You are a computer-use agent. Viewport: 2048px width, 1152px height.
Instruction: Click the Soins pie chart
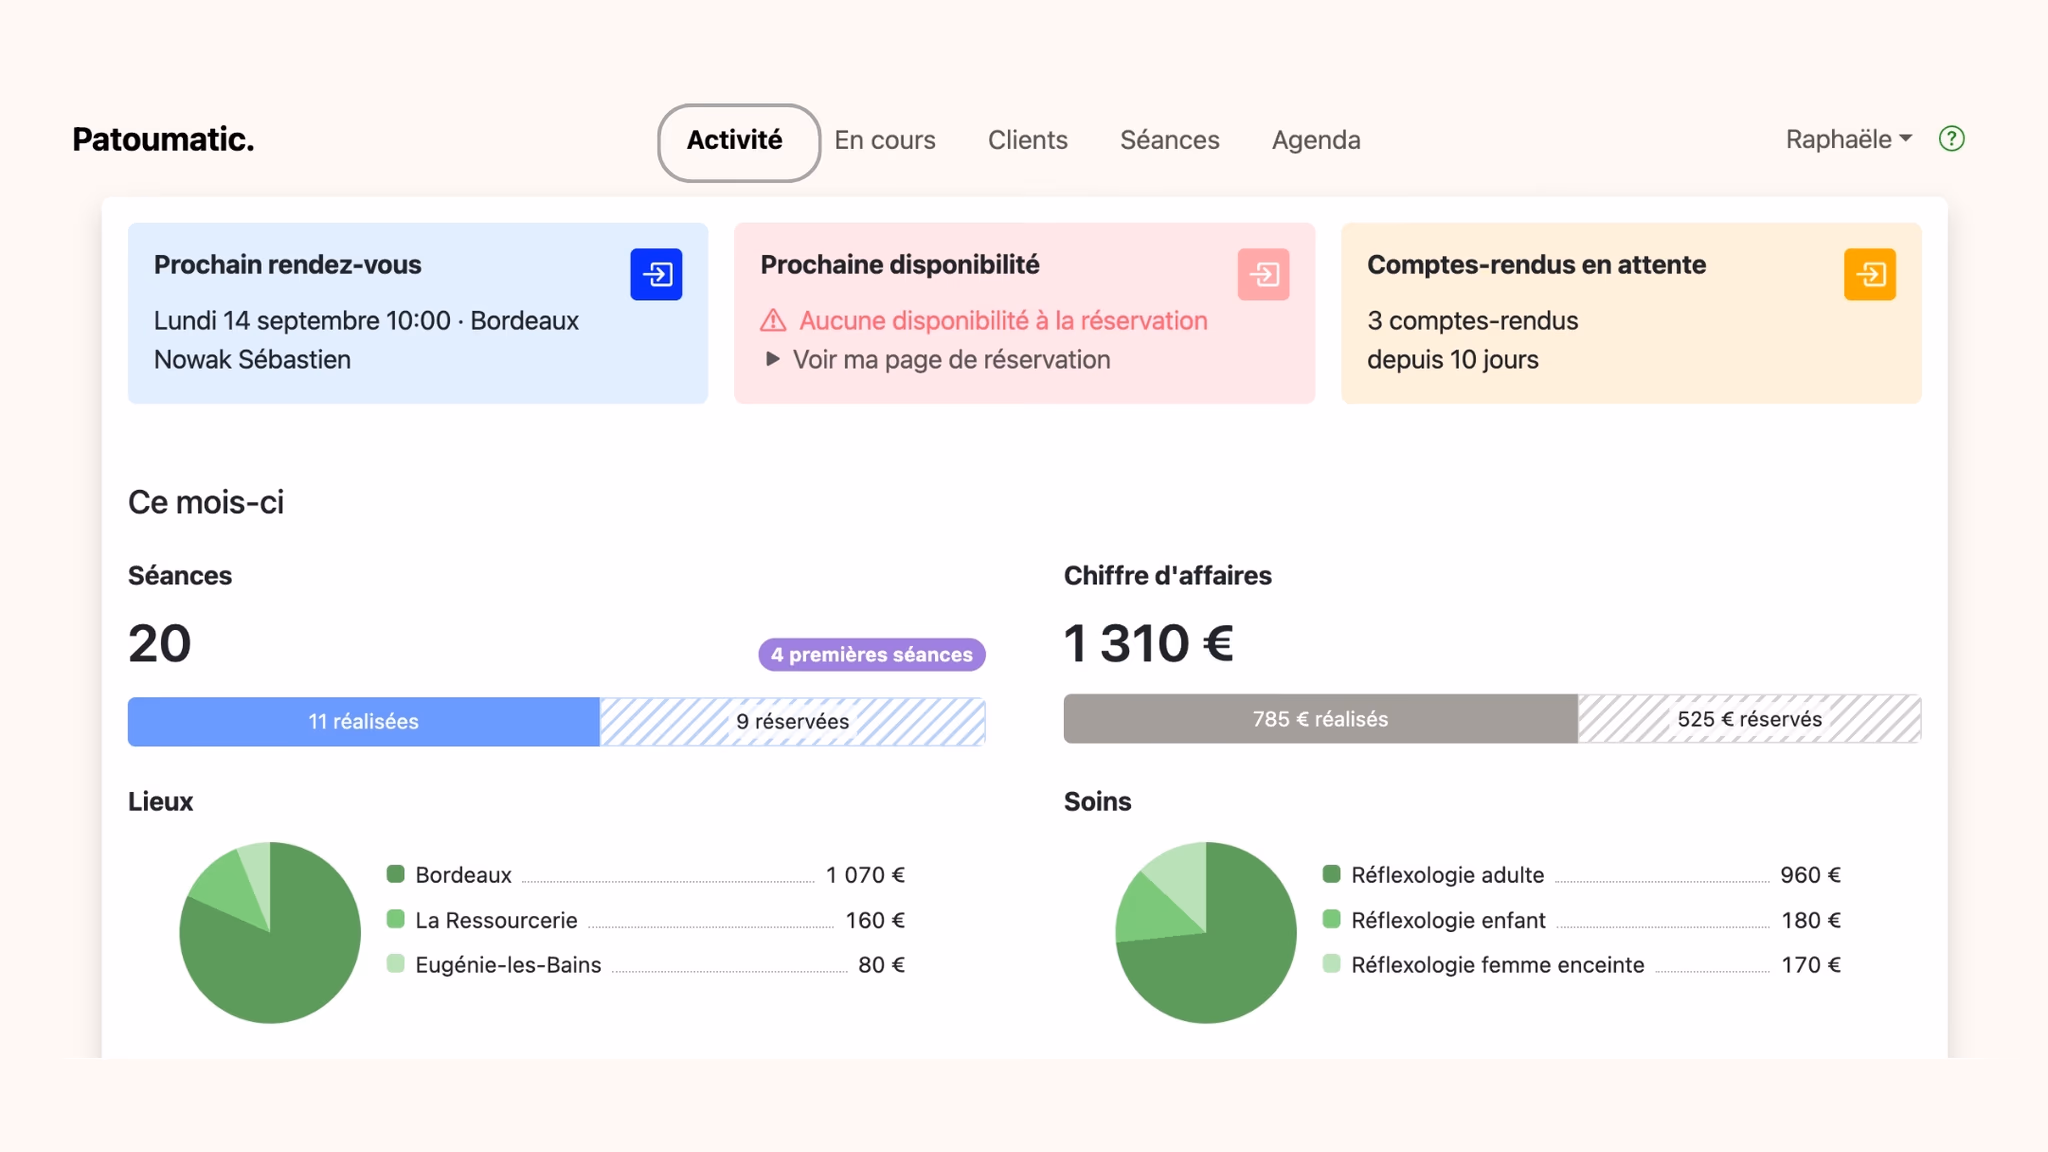pyautogui.click(x=1206, y=932)
